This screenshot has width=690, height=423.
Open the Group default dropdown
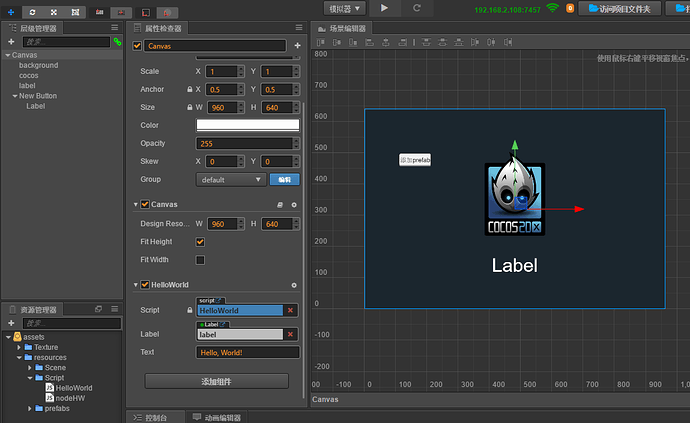231,180
